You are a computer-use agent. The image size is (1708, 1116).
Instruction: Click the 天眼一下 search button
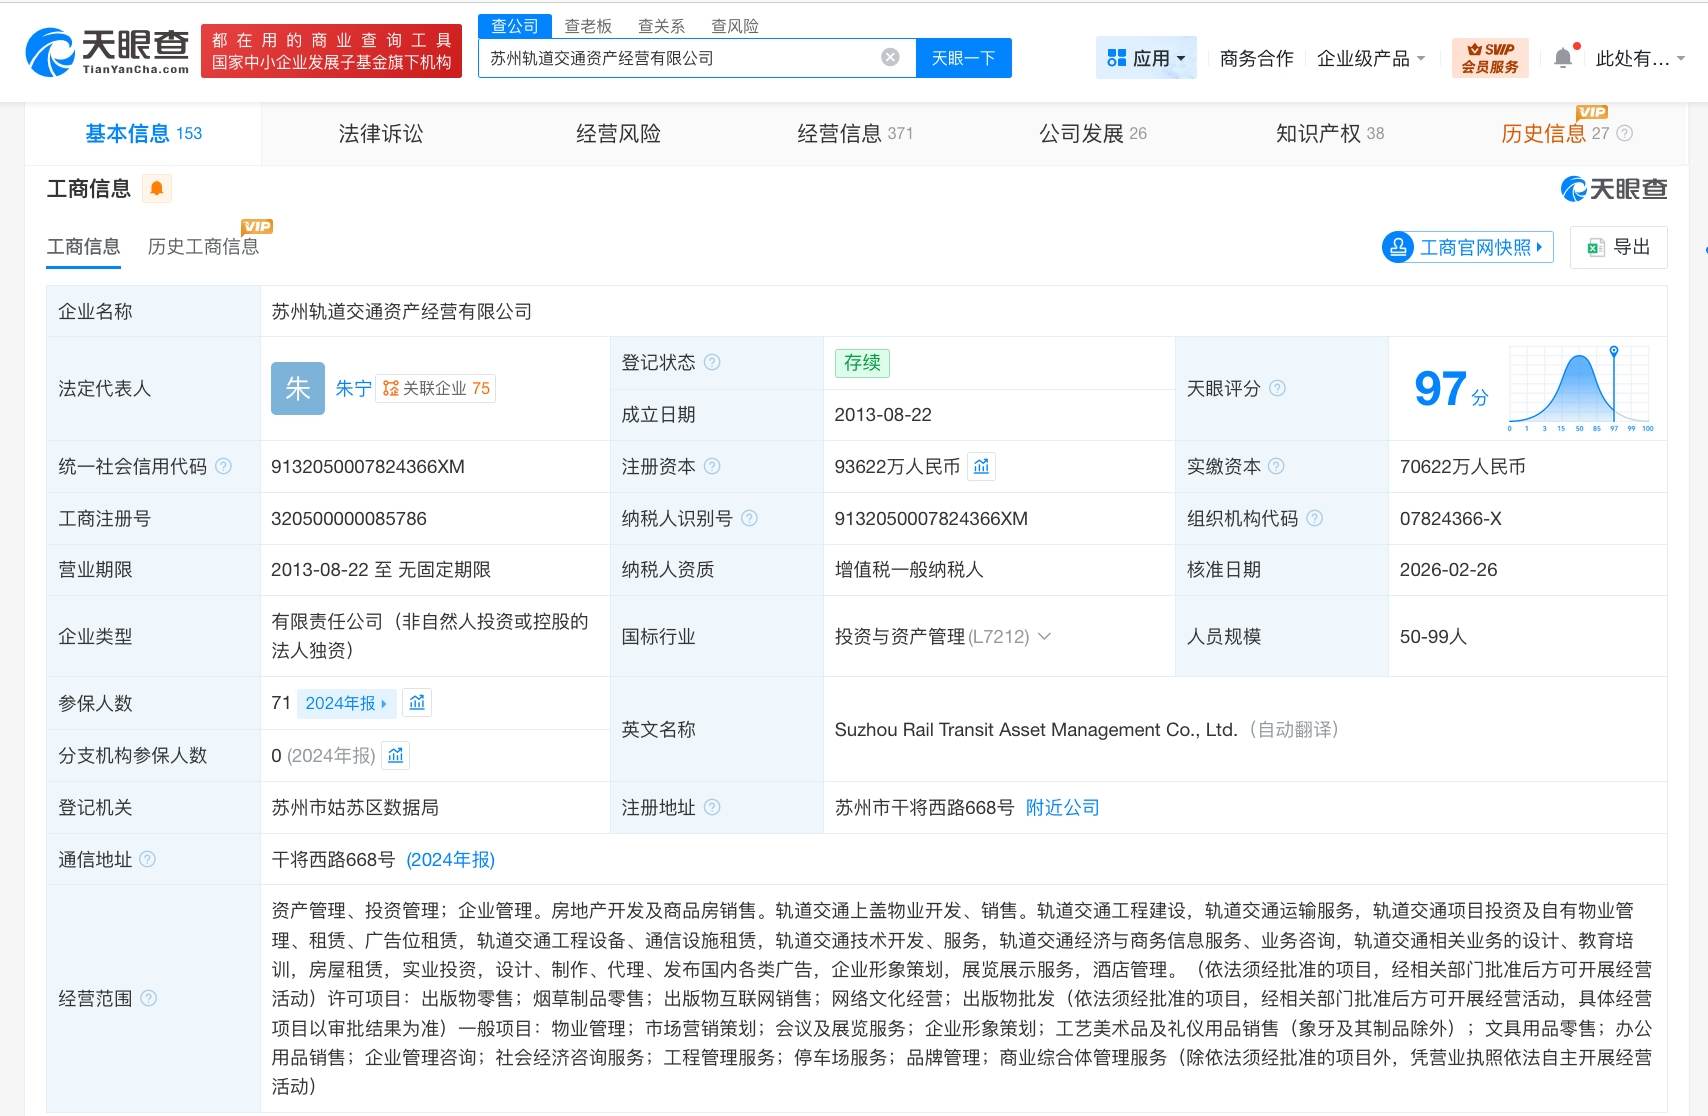click(x=963, y=58)
